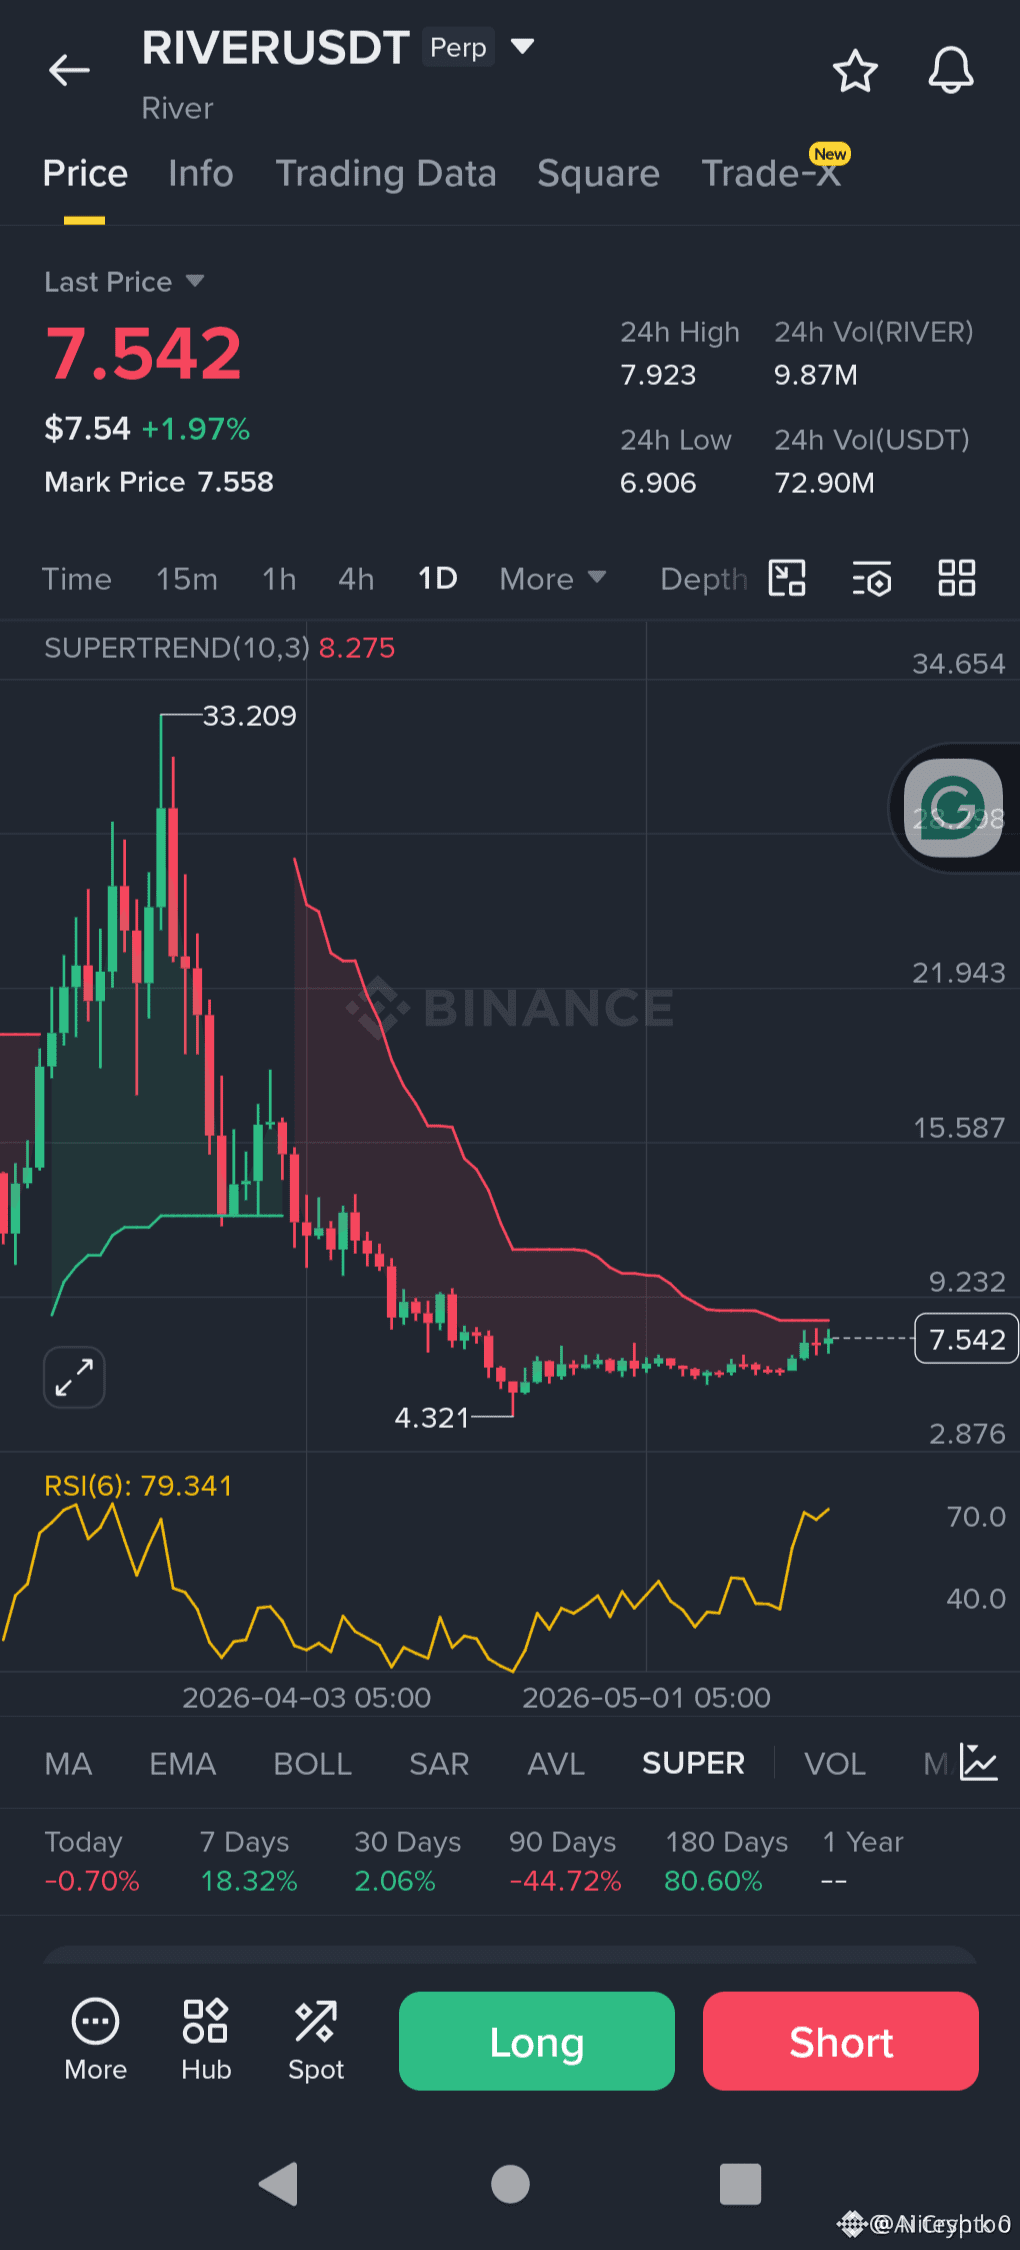Tap the 30 Days 2.06% performance

click(408, 1861)
